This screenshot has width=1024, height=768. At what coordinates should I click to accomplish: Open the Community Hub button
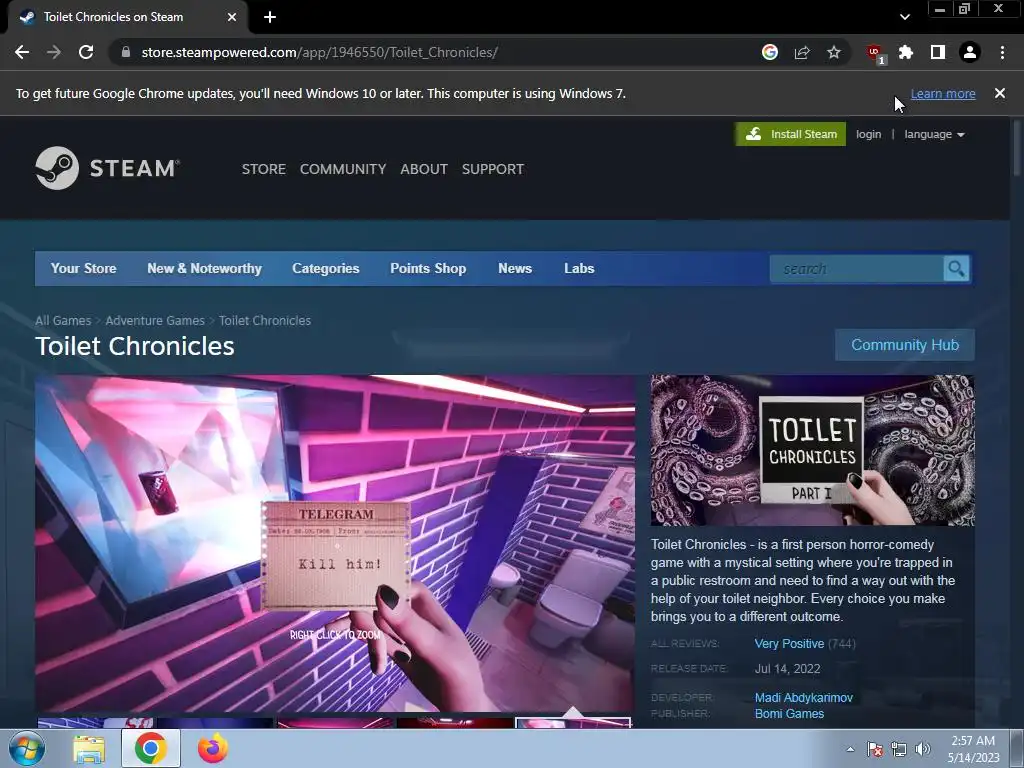click(905, 345)
